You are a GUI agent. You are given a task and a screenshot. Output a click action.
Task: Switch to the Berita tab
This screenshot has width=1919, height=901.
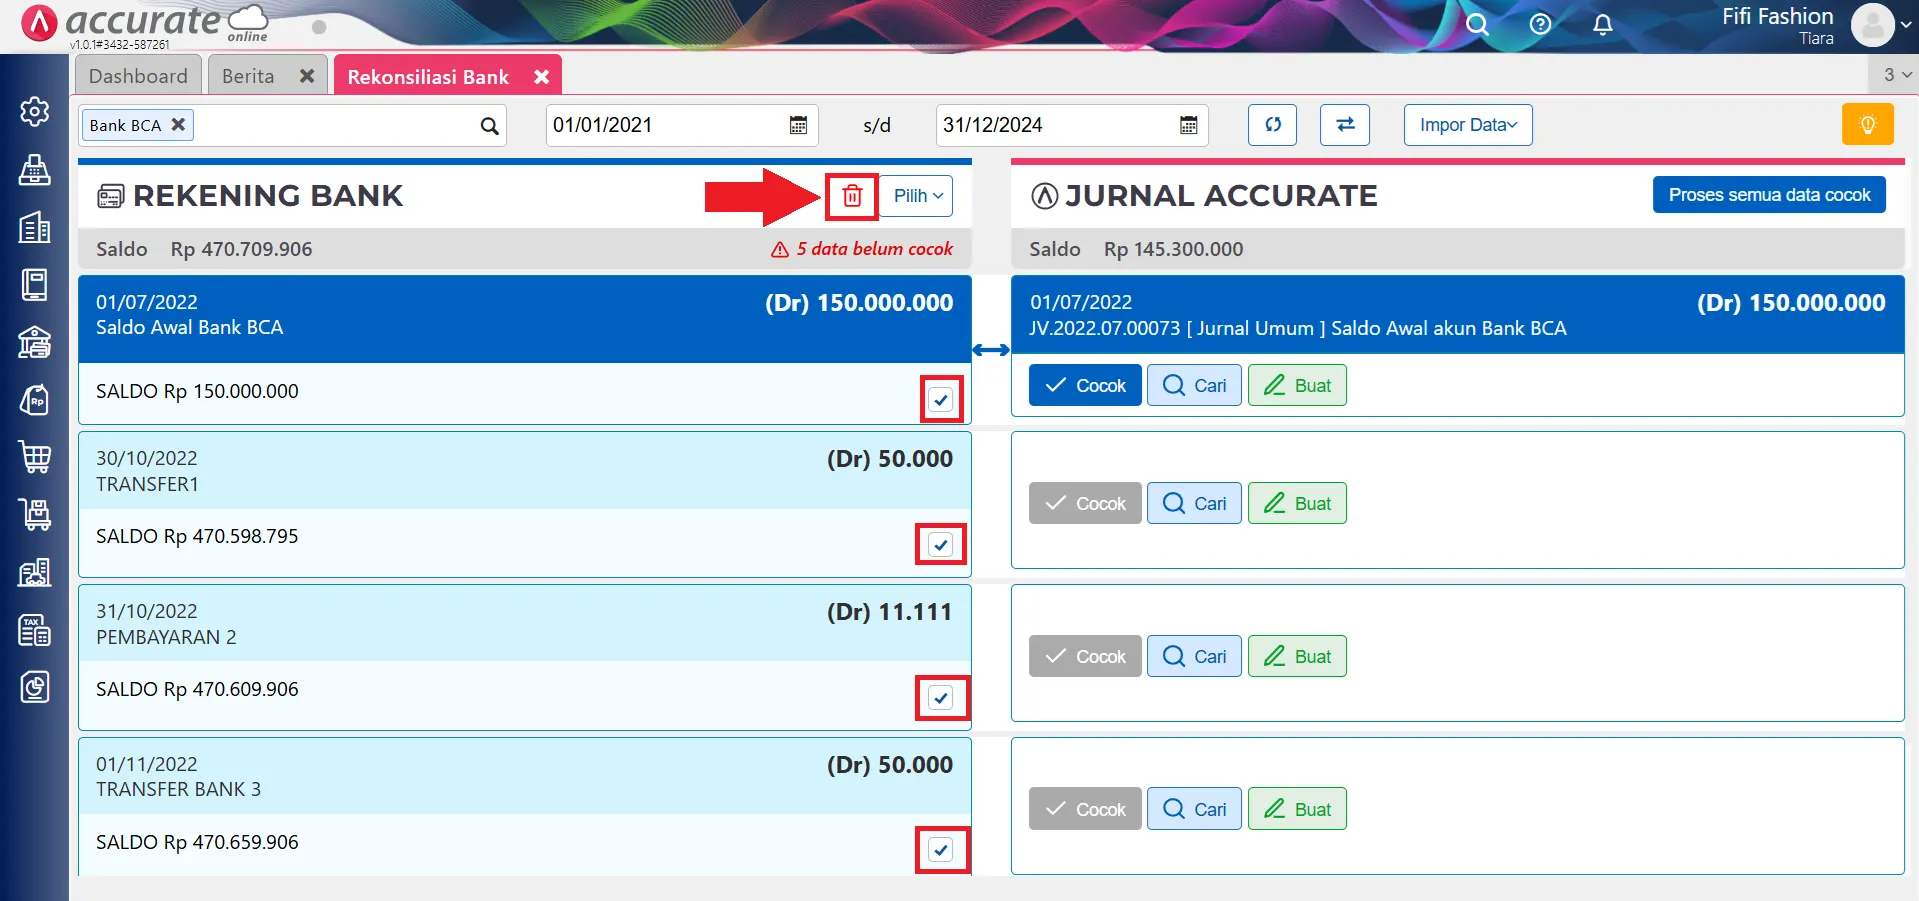point(248,76)
